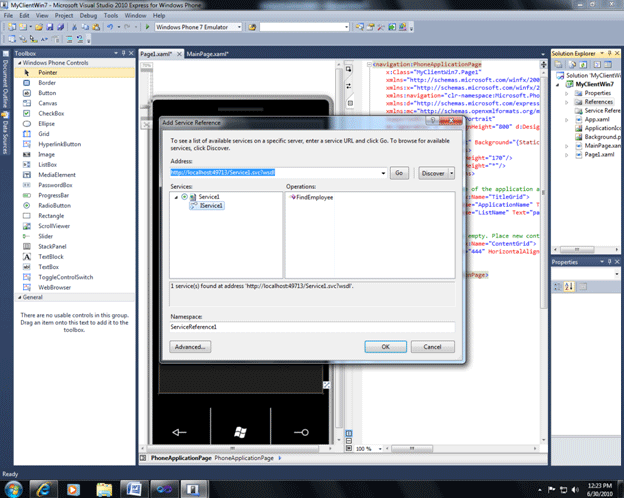Select ToggleControlSwitch control in Toolbox

click(x=75, y=277)
